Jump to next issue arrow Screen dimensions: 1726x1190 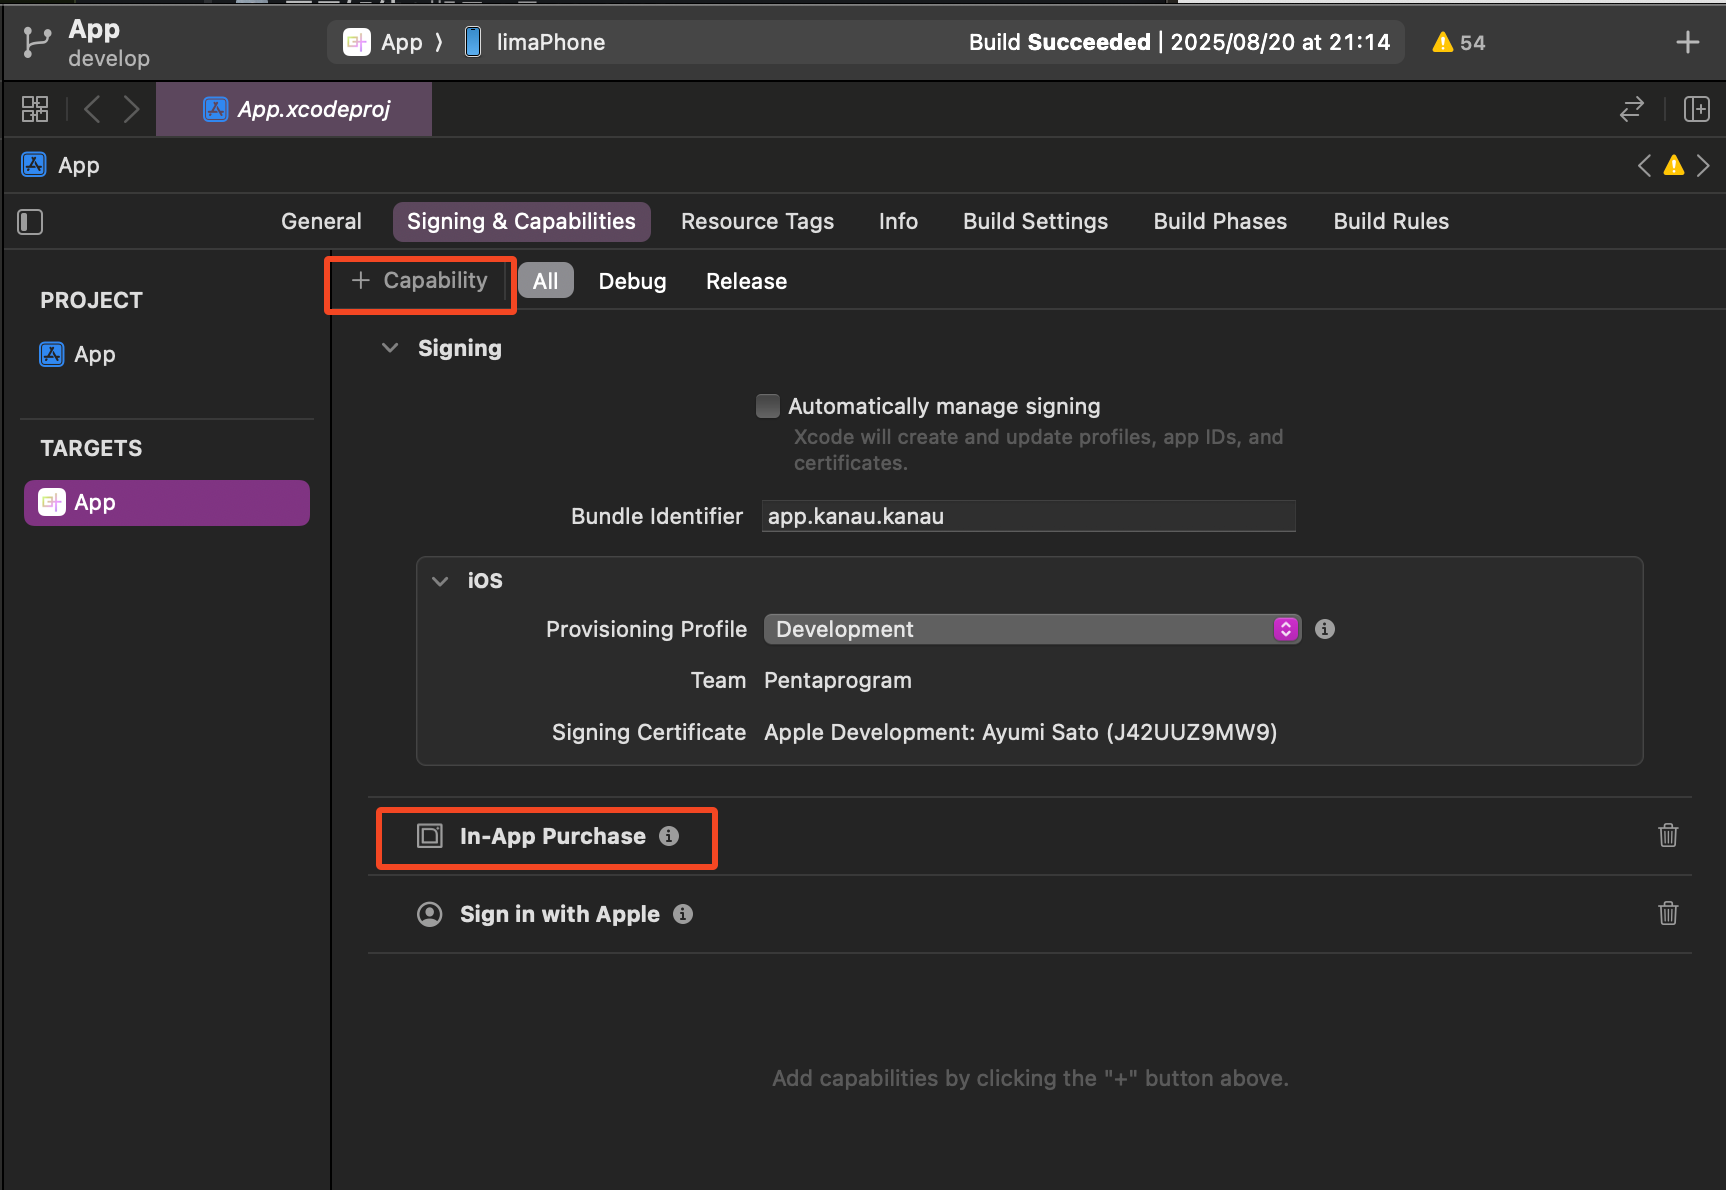[1703, 165]
